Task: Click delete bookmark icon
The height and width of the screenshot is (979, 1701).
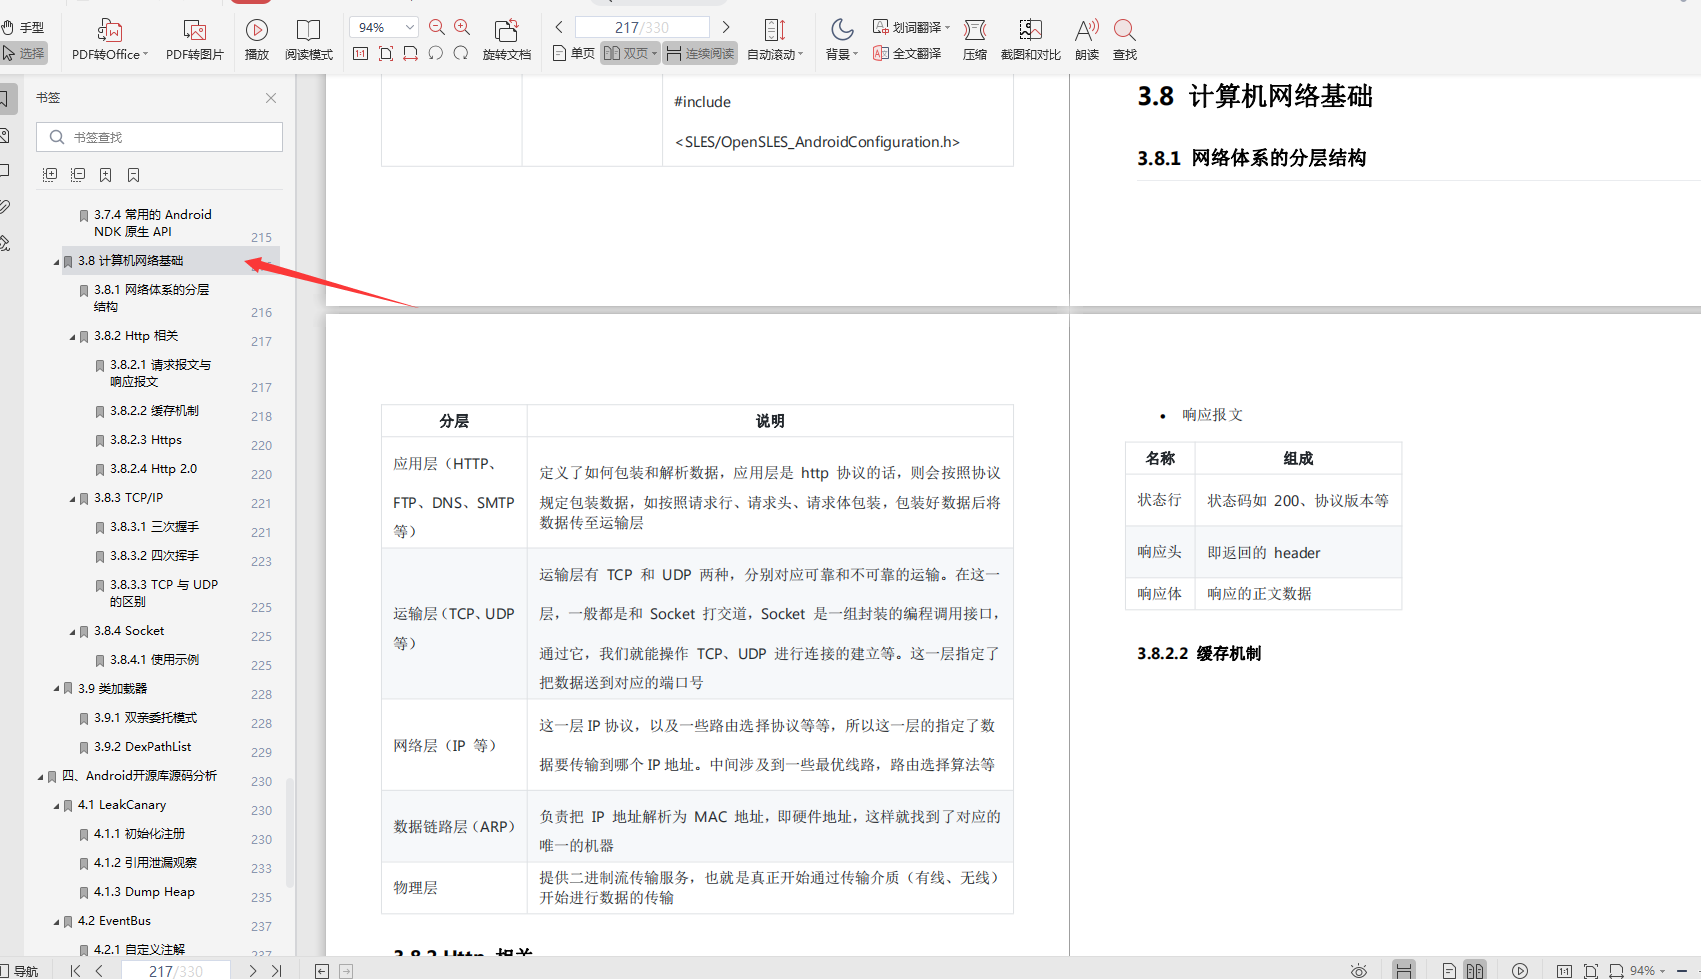Action: (134, 175)
